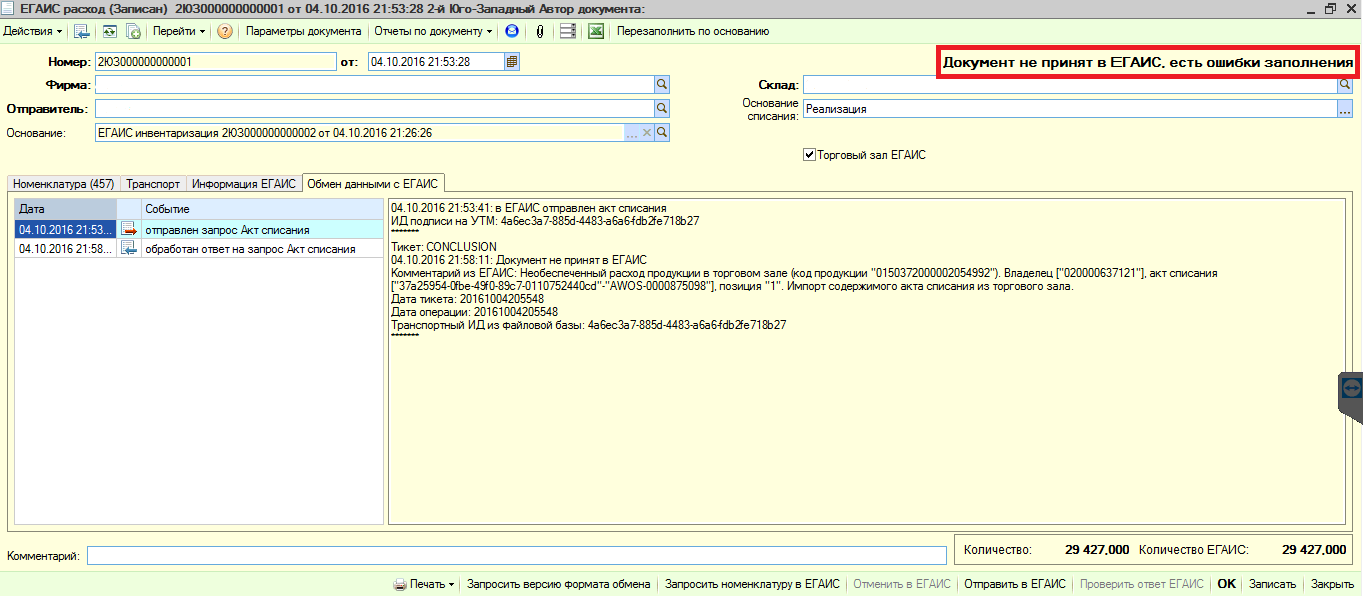Open attached files via paperclip icon
This screenshot has height=596, width=1363.
coord(540,31)
